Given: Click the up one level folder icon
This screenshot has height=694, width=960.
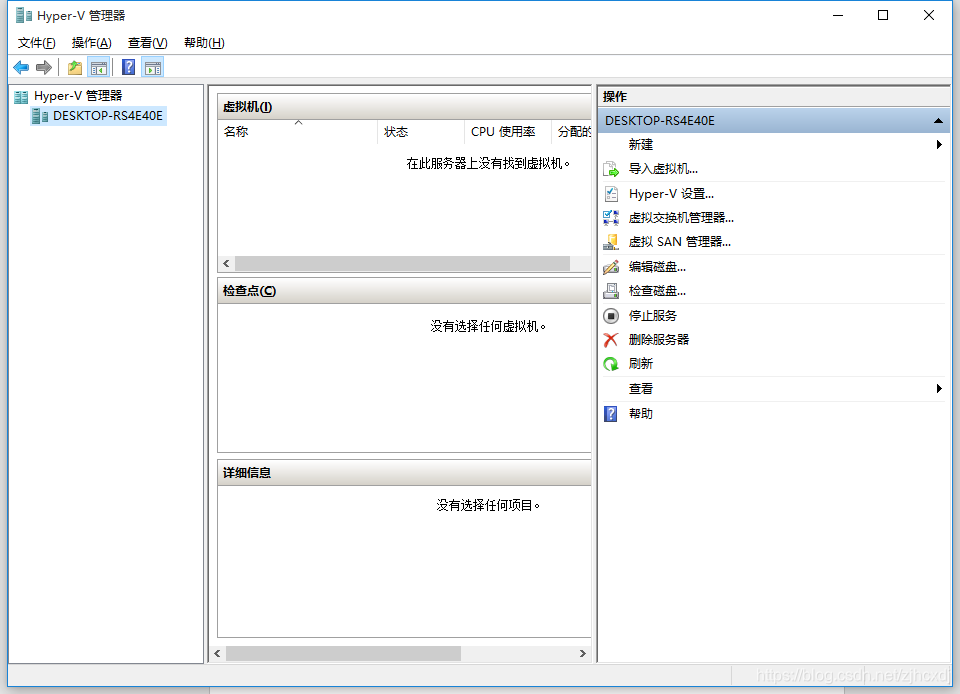Looking at the screenshot, I should coord(75,67).
